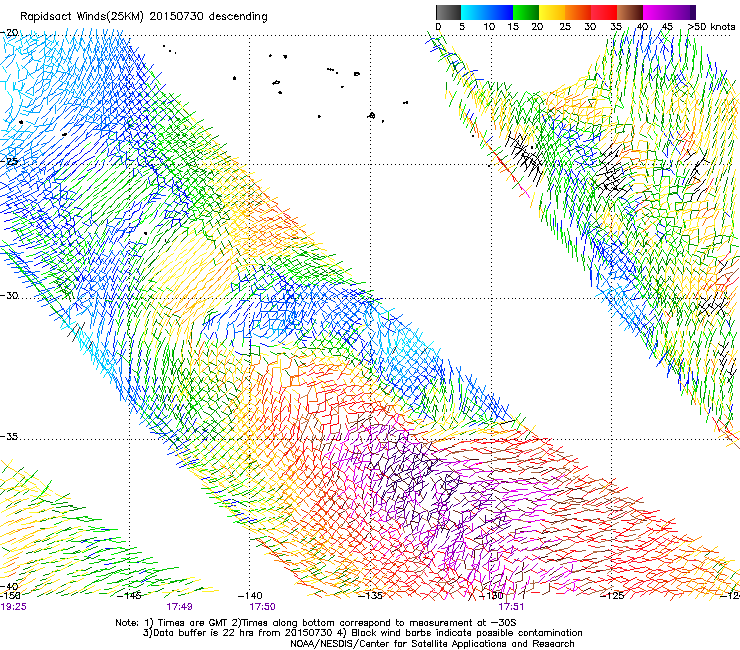Viewport: 740px width, 650px height.
Task: Select the gray 0-5 knots legend swatch
Action: click(x=448, y=12)
